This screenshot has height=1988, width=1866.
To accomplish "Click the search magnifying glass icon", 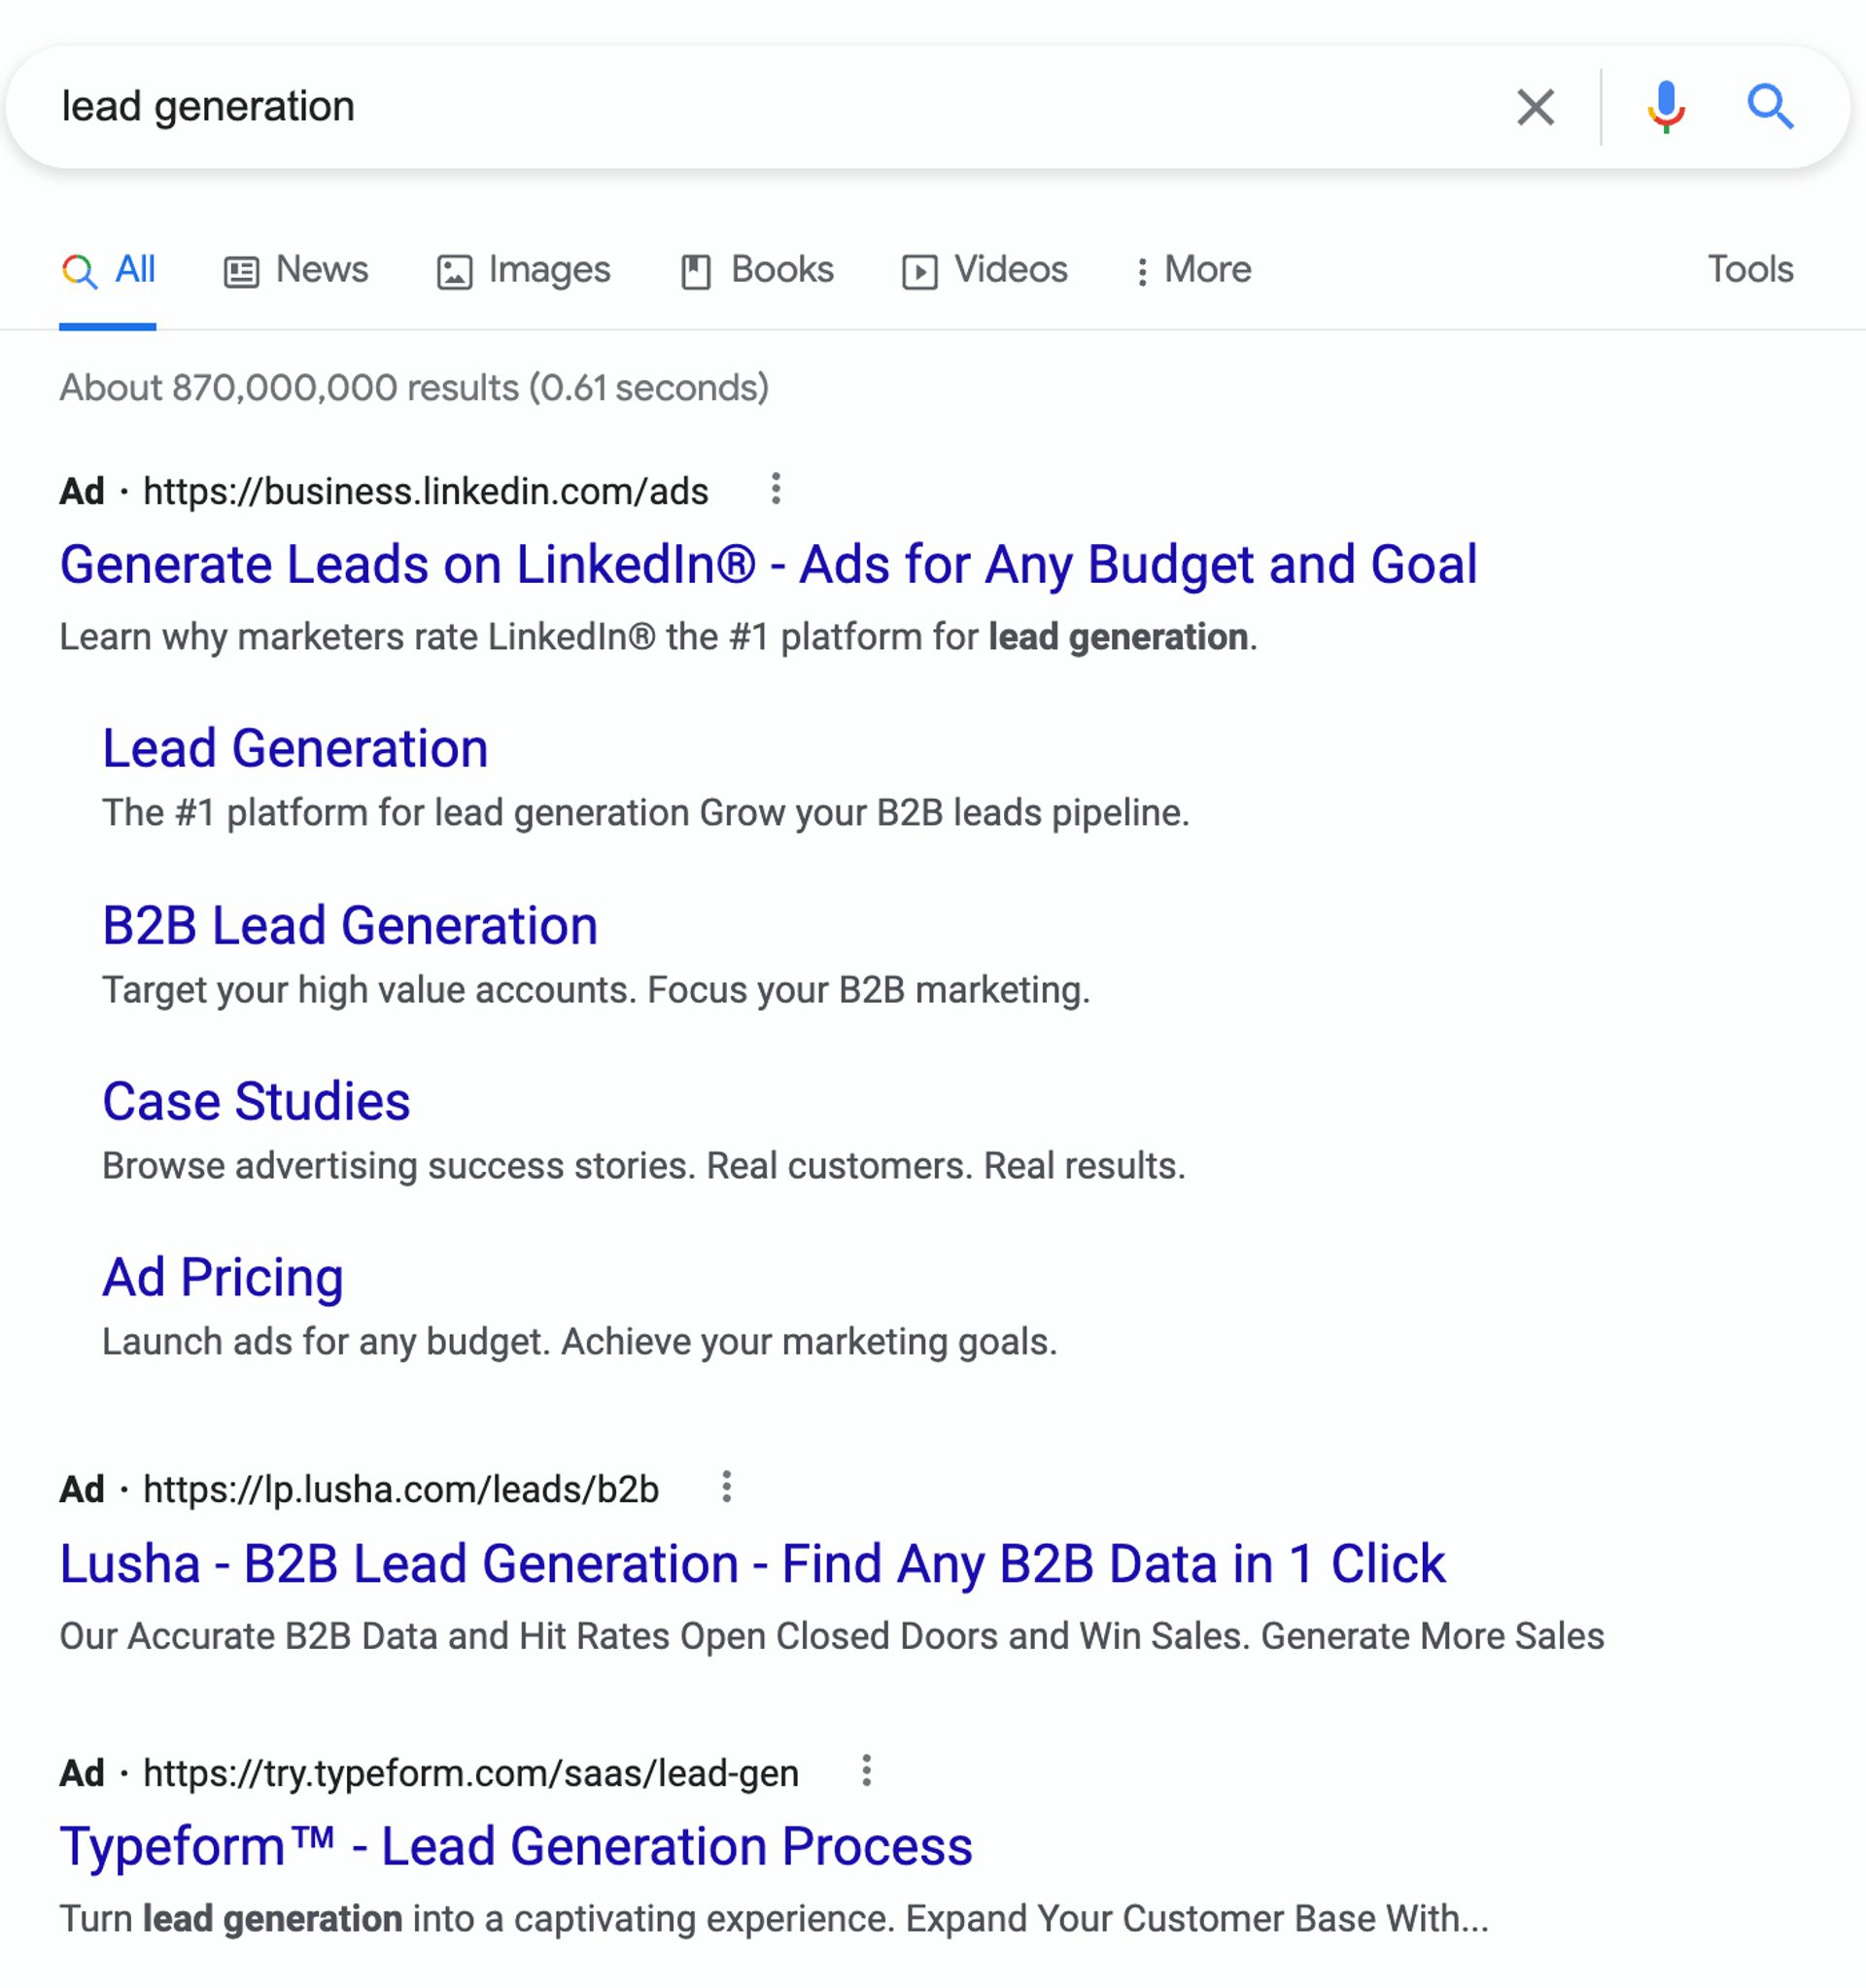I will (x=1773, y=107).
